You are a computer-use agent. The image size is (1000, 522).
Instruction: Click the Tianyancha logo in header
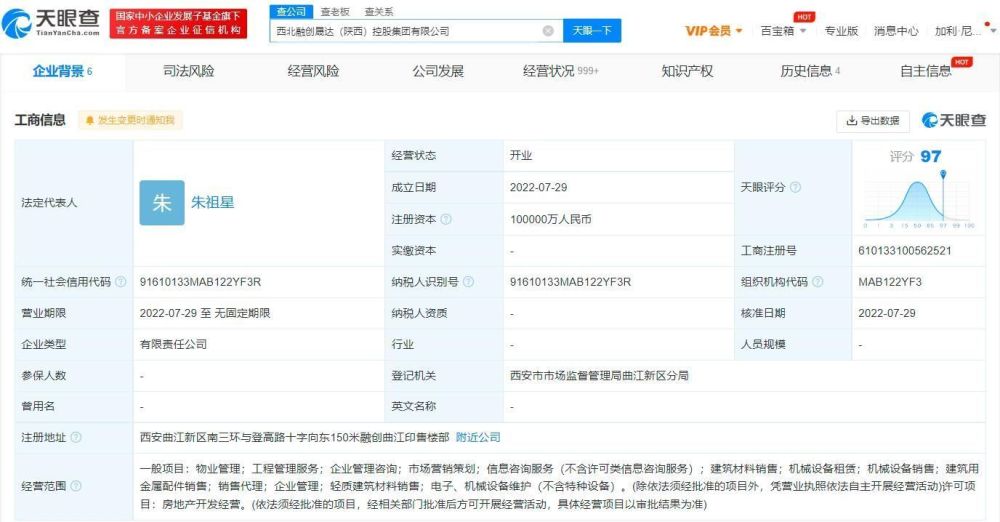click(51, 24)
